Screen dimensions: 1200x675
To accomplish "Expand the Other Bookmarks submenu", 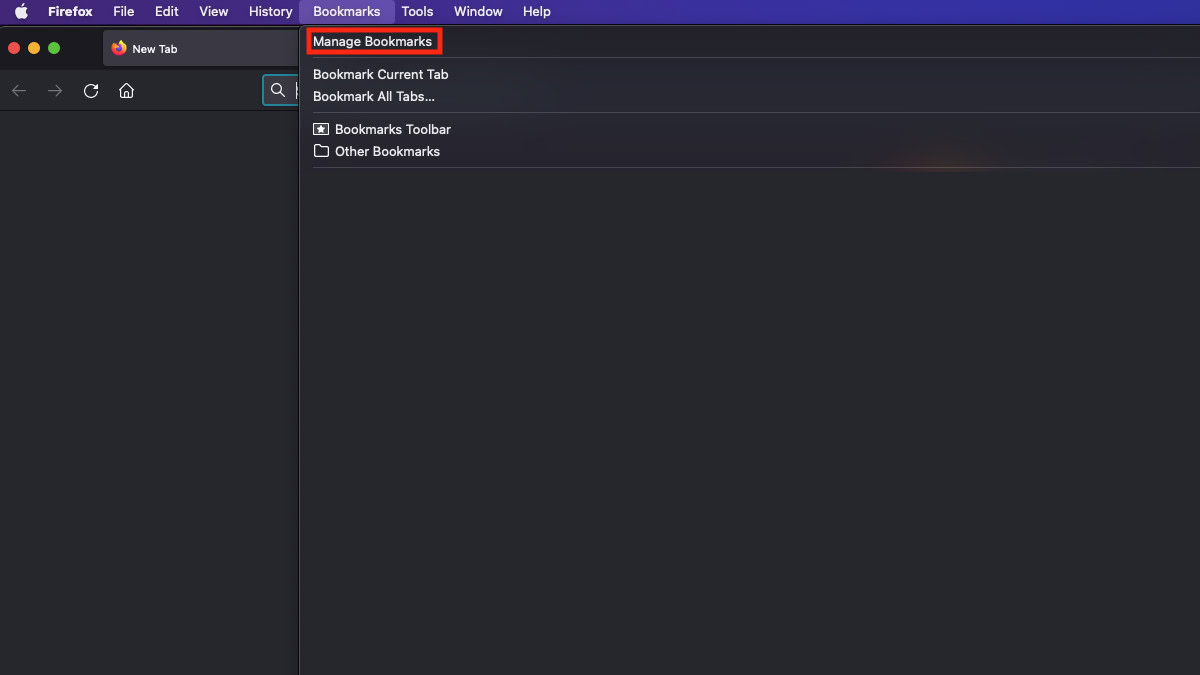I will [x=387, y=151].
